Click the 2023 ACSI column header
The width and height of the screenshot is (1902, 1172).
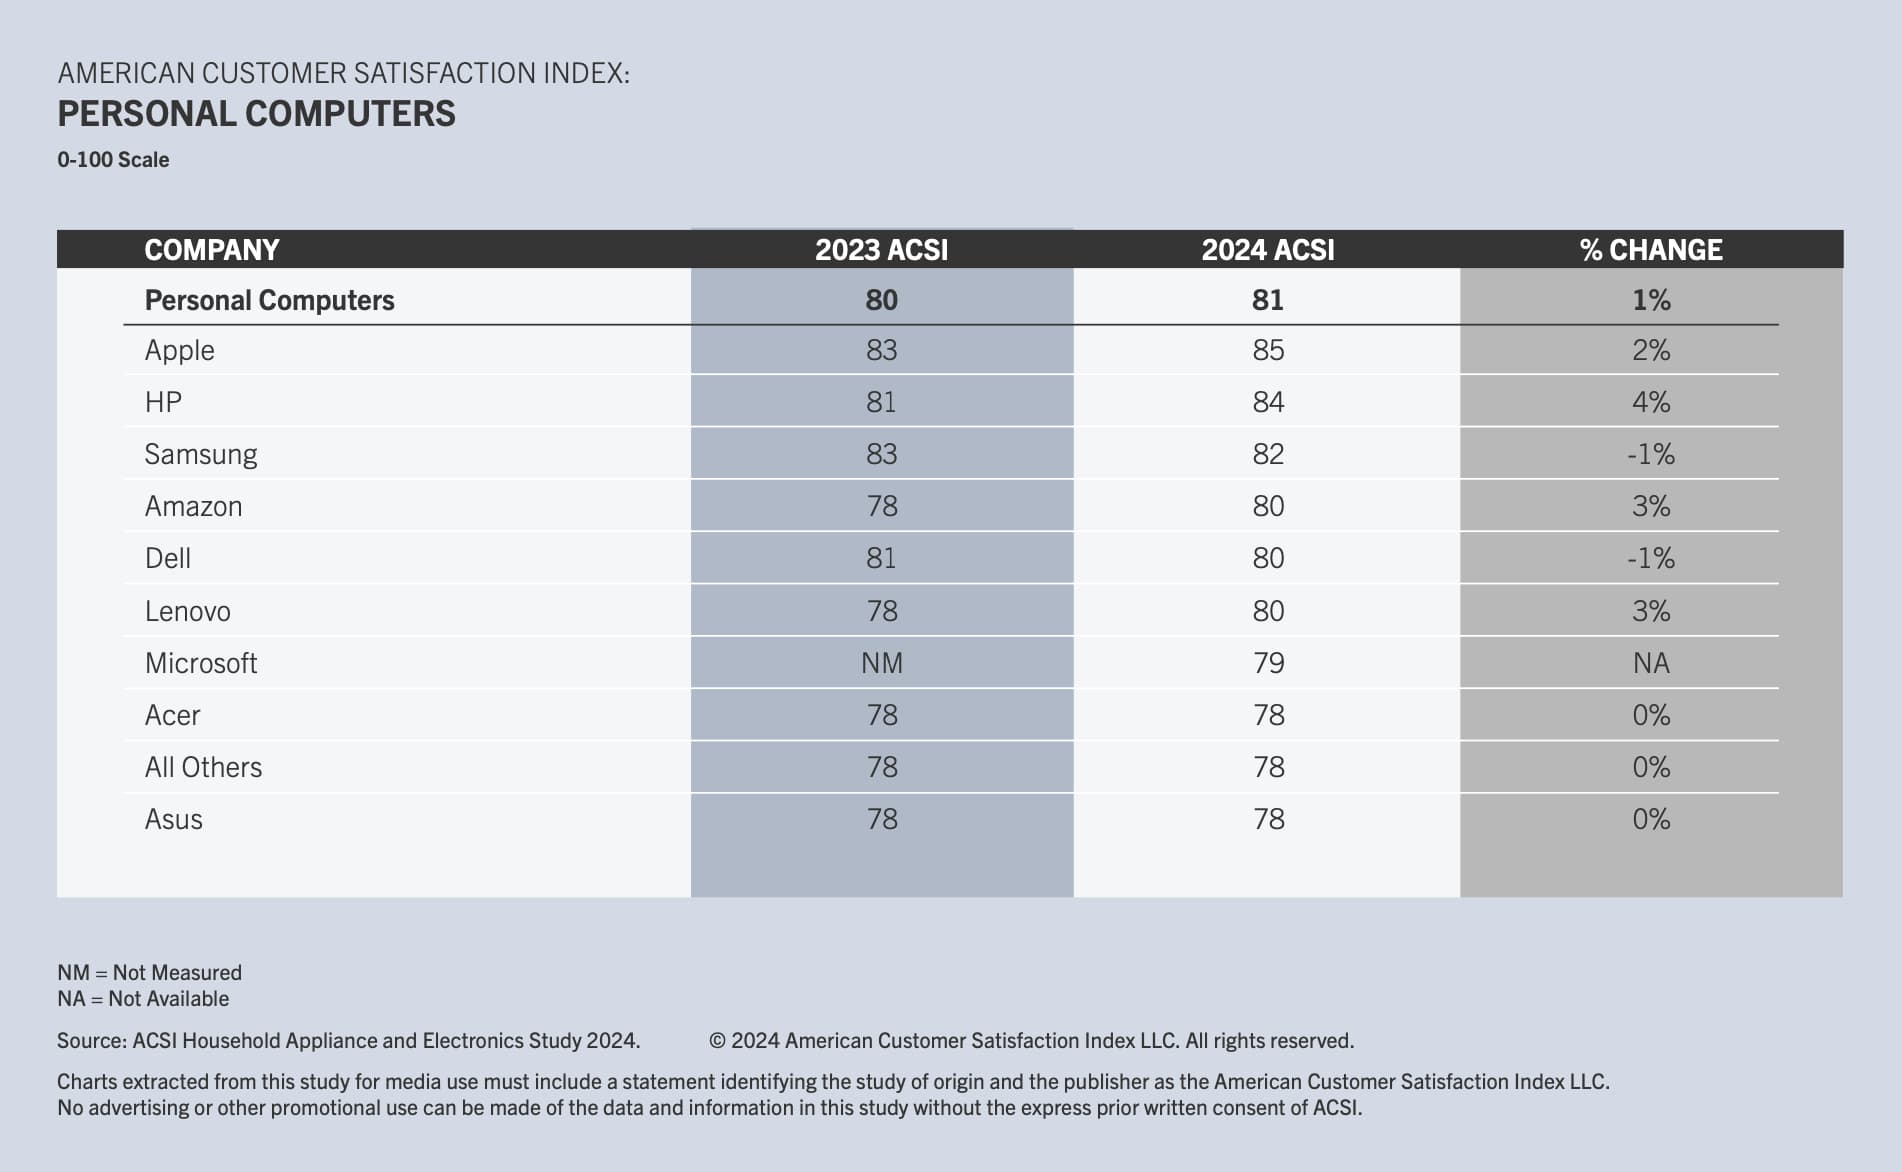(881, 250)
